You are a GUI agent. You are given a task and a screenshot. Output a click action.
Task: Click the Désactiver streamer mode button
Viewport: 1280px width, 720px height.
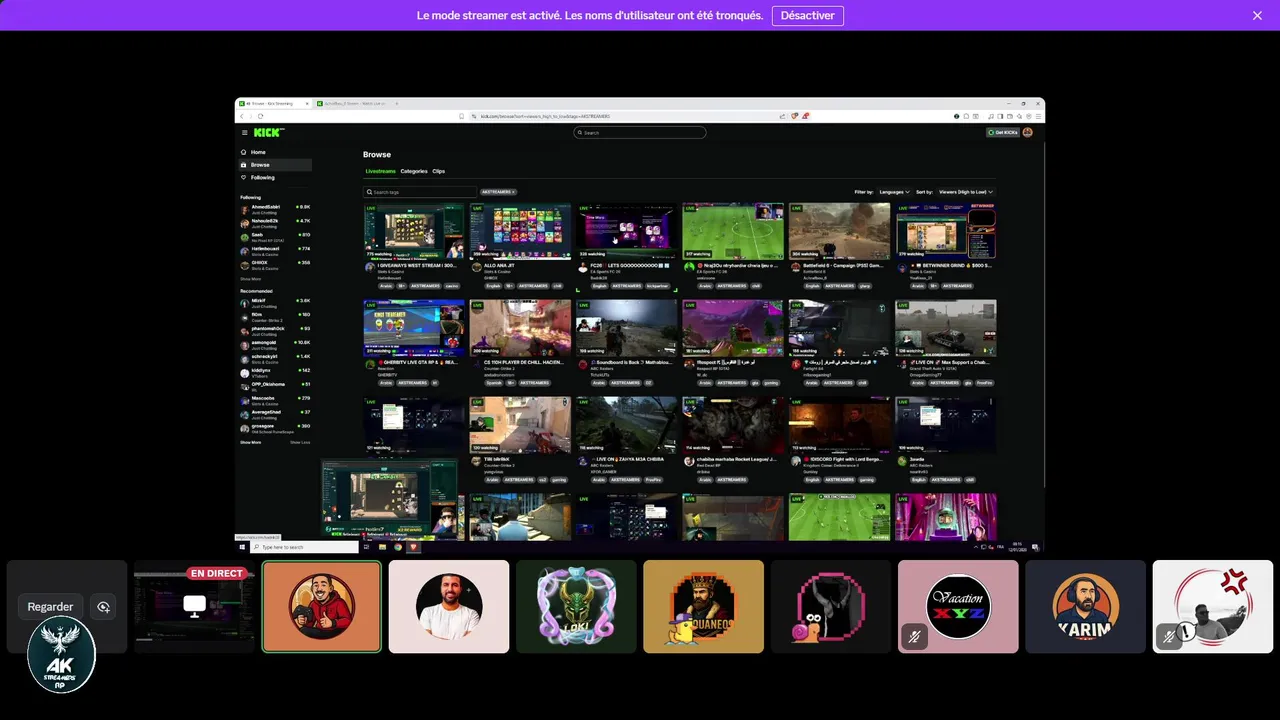point(808,16)
